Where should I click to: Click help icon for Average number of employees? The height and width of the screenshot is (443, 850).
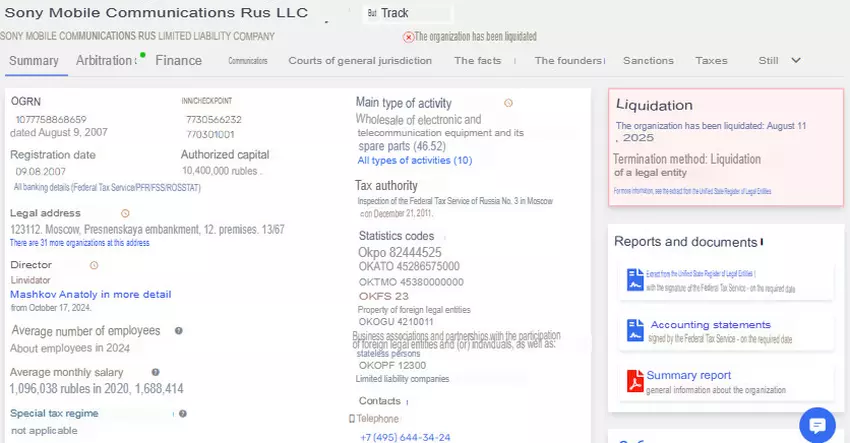click(x=179, y=331)
